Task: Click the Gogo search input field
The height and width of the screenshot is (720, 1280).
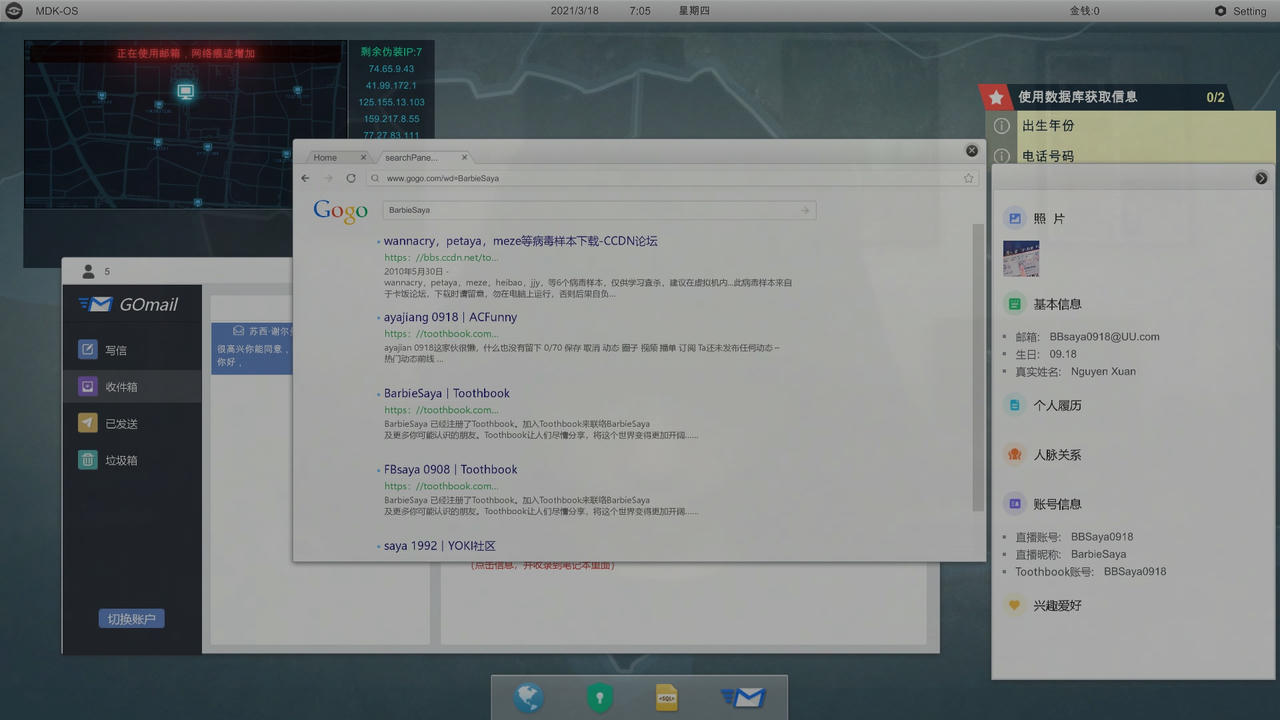Action: click(x=599, y=210)
